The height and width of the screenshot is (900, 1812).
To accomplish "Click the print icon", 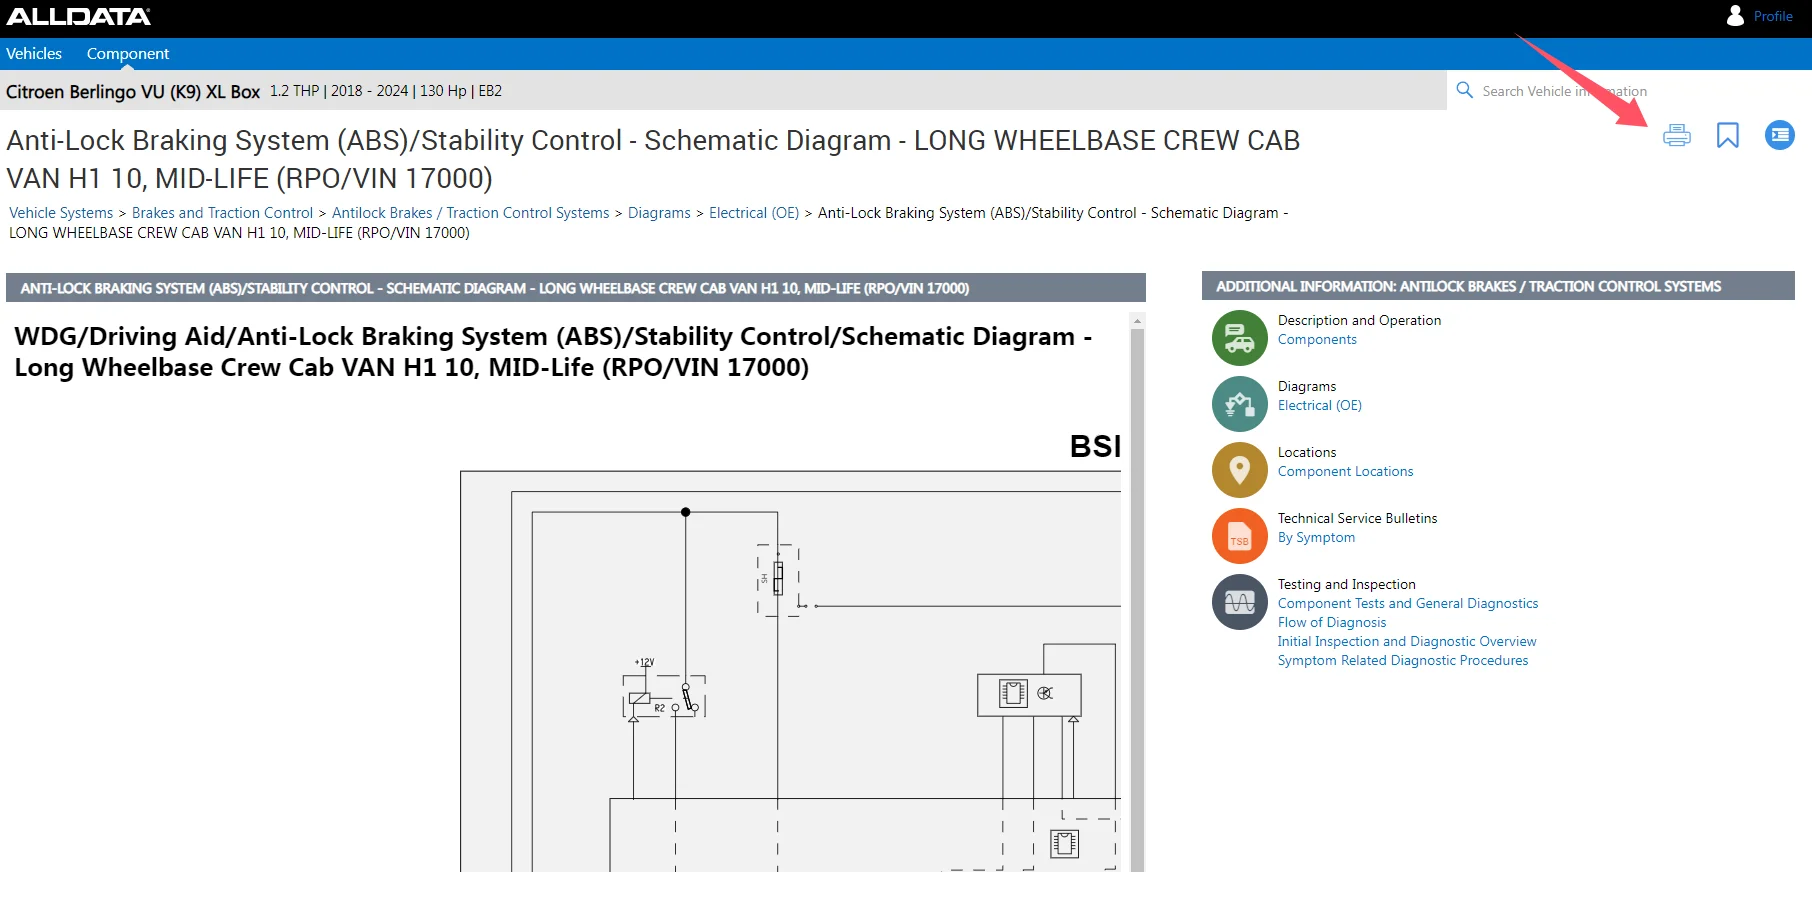I will pyautogui.click(x=1677, y=135).
